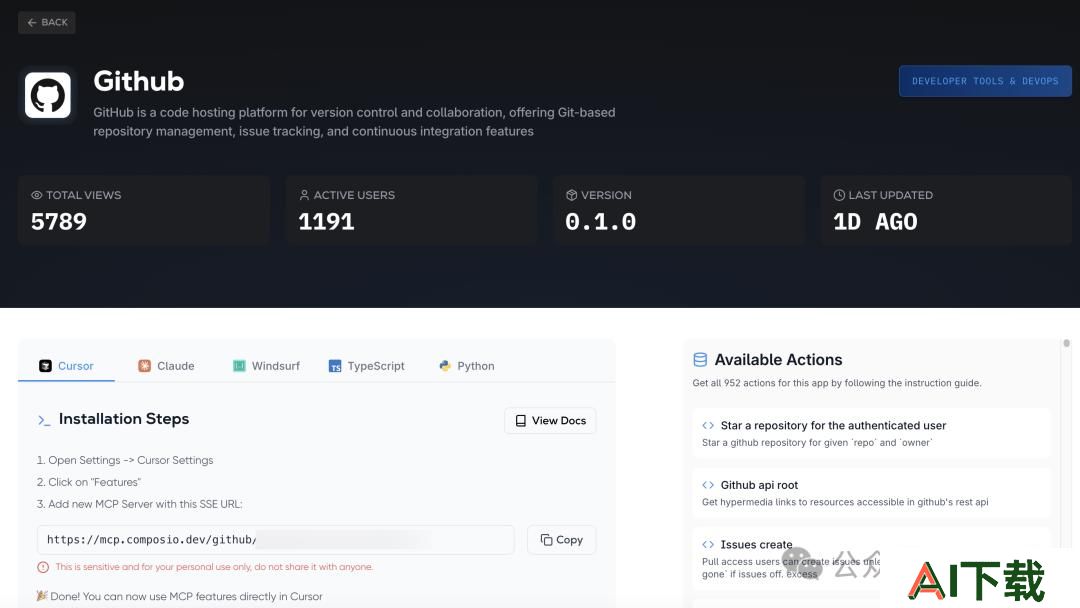The image size is (1080, 608).
Task: Click the Github page title
Action: click(x=138, y=81)
